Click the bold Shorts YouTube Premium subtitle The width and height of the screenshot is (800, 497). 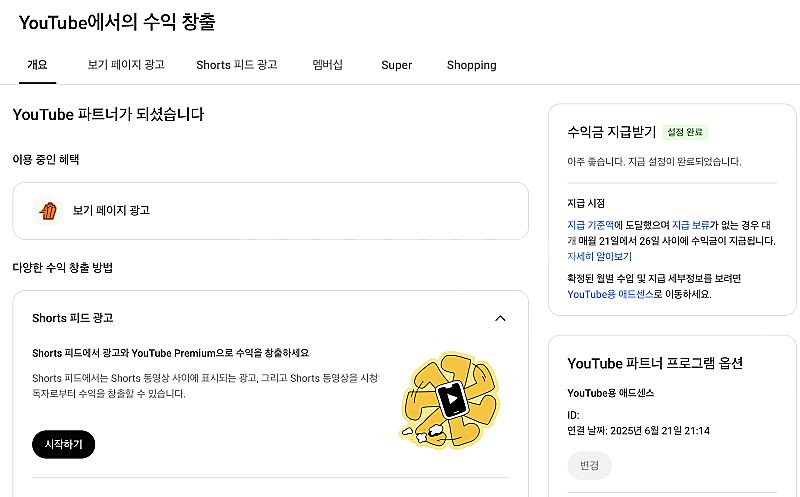(x=170, y=353)
